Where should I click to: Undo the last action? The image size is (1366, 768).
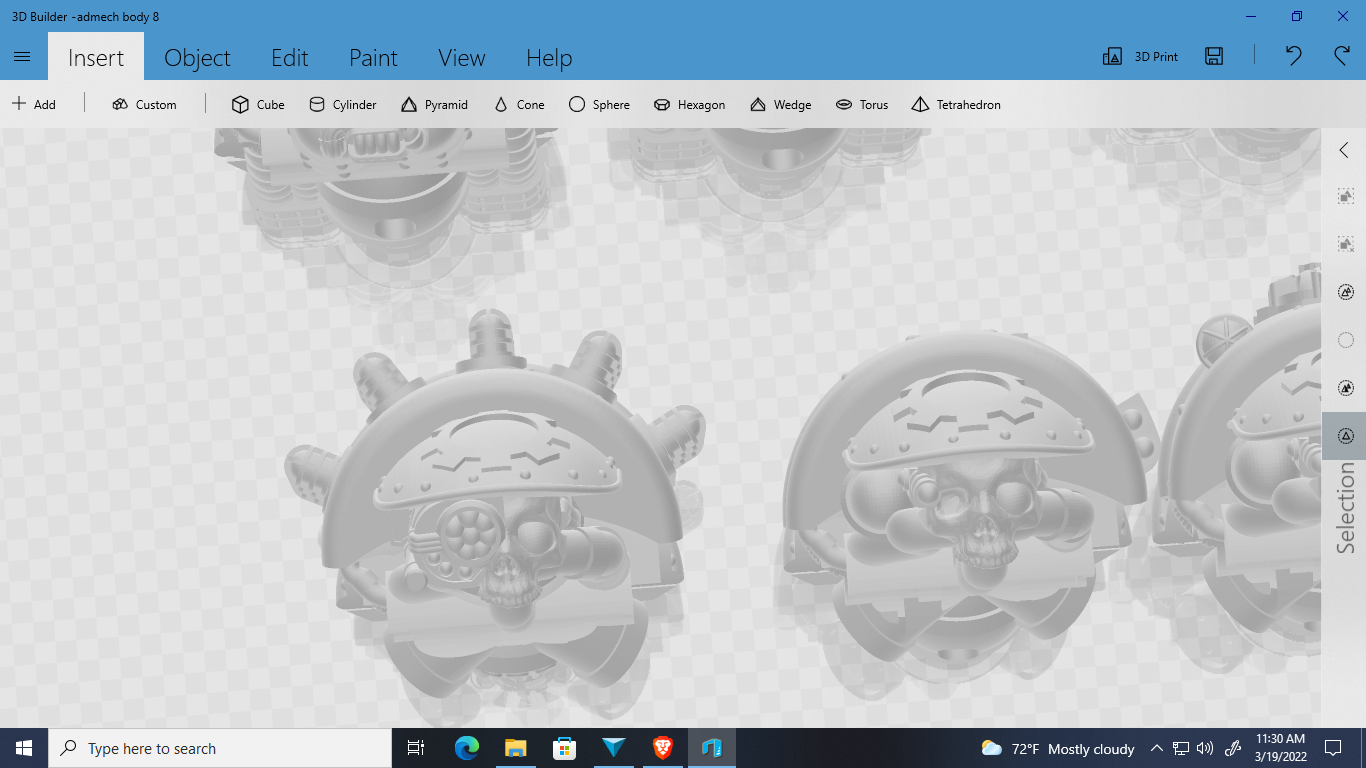(x=1294, y=56)
